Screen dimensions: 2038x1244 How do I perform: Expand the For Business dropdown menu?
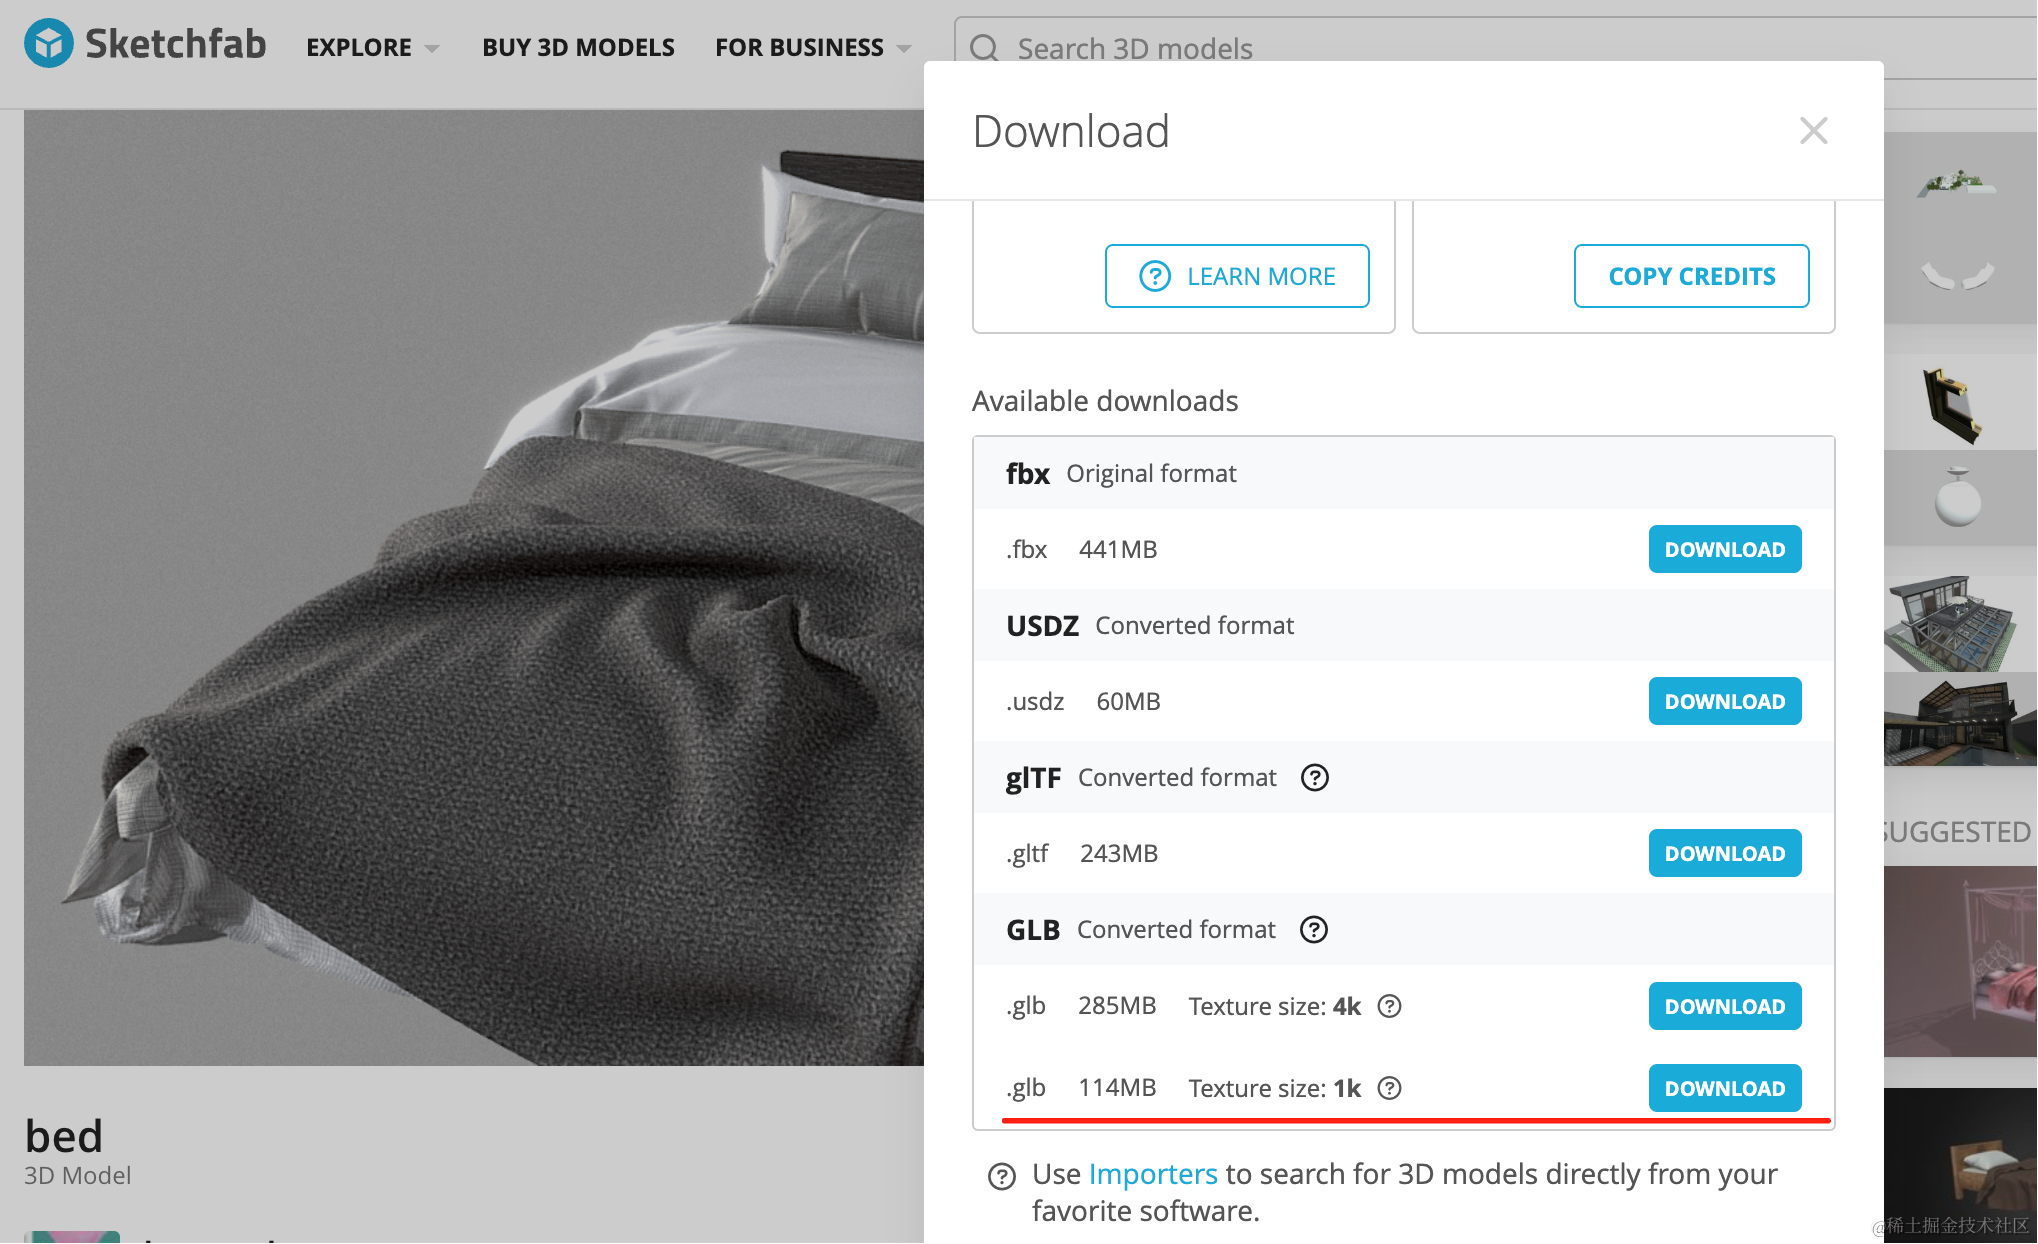click(x=813, y=47)
